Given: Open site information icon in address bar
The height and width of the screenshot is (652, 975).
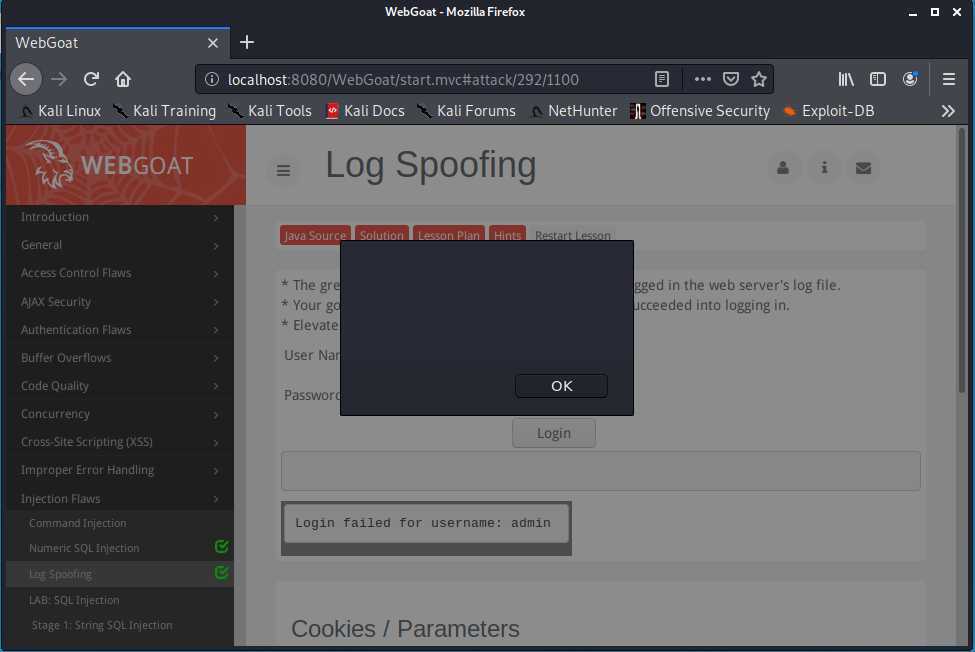Looking at the screenshot, I should pos(212,80).
